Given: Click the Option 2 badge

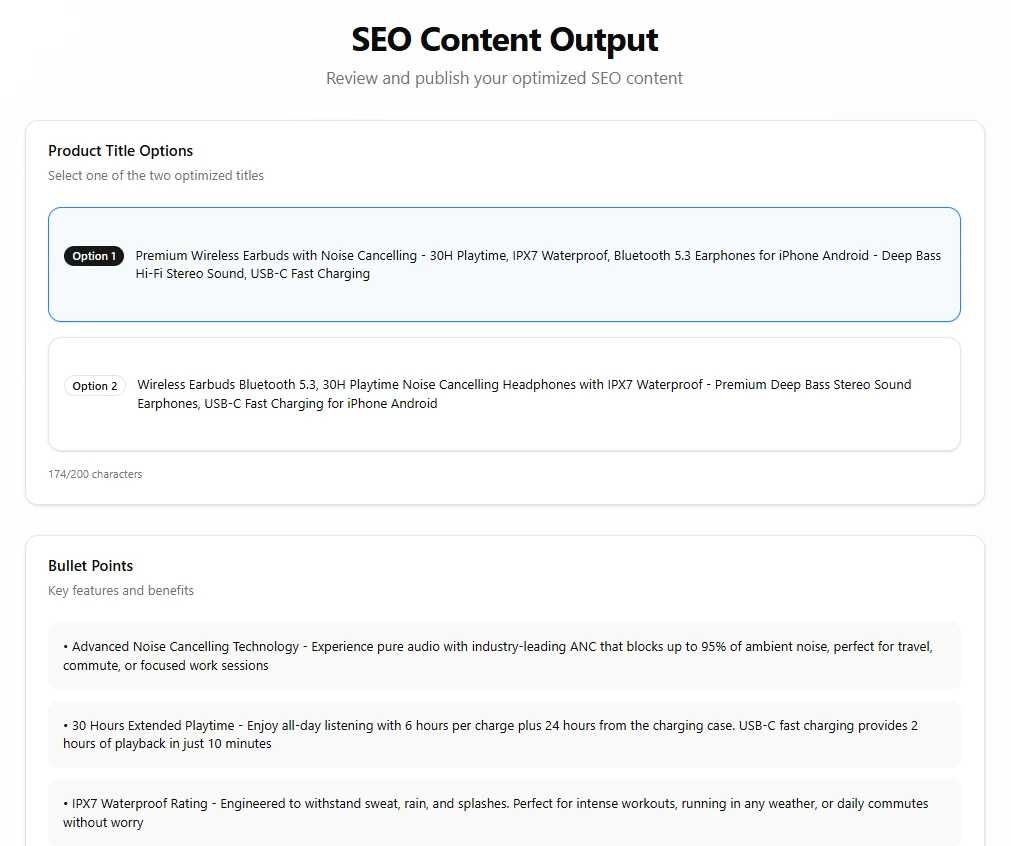Looking at the screenshot, I should coord(95,386).
